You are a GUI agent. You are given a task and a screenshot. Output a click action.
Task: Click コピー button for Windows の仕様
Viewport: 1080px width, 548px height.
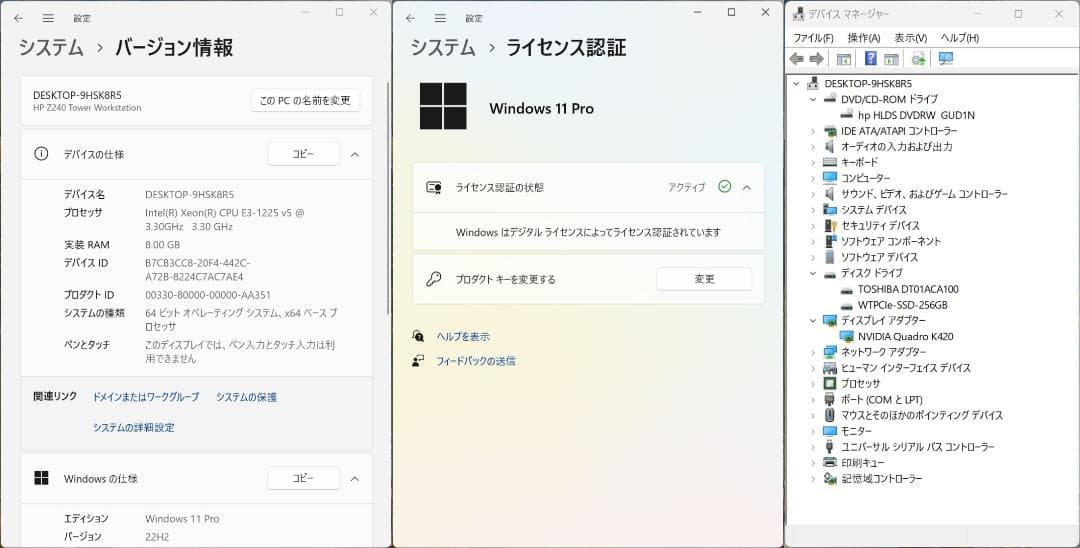coord(303,478)
